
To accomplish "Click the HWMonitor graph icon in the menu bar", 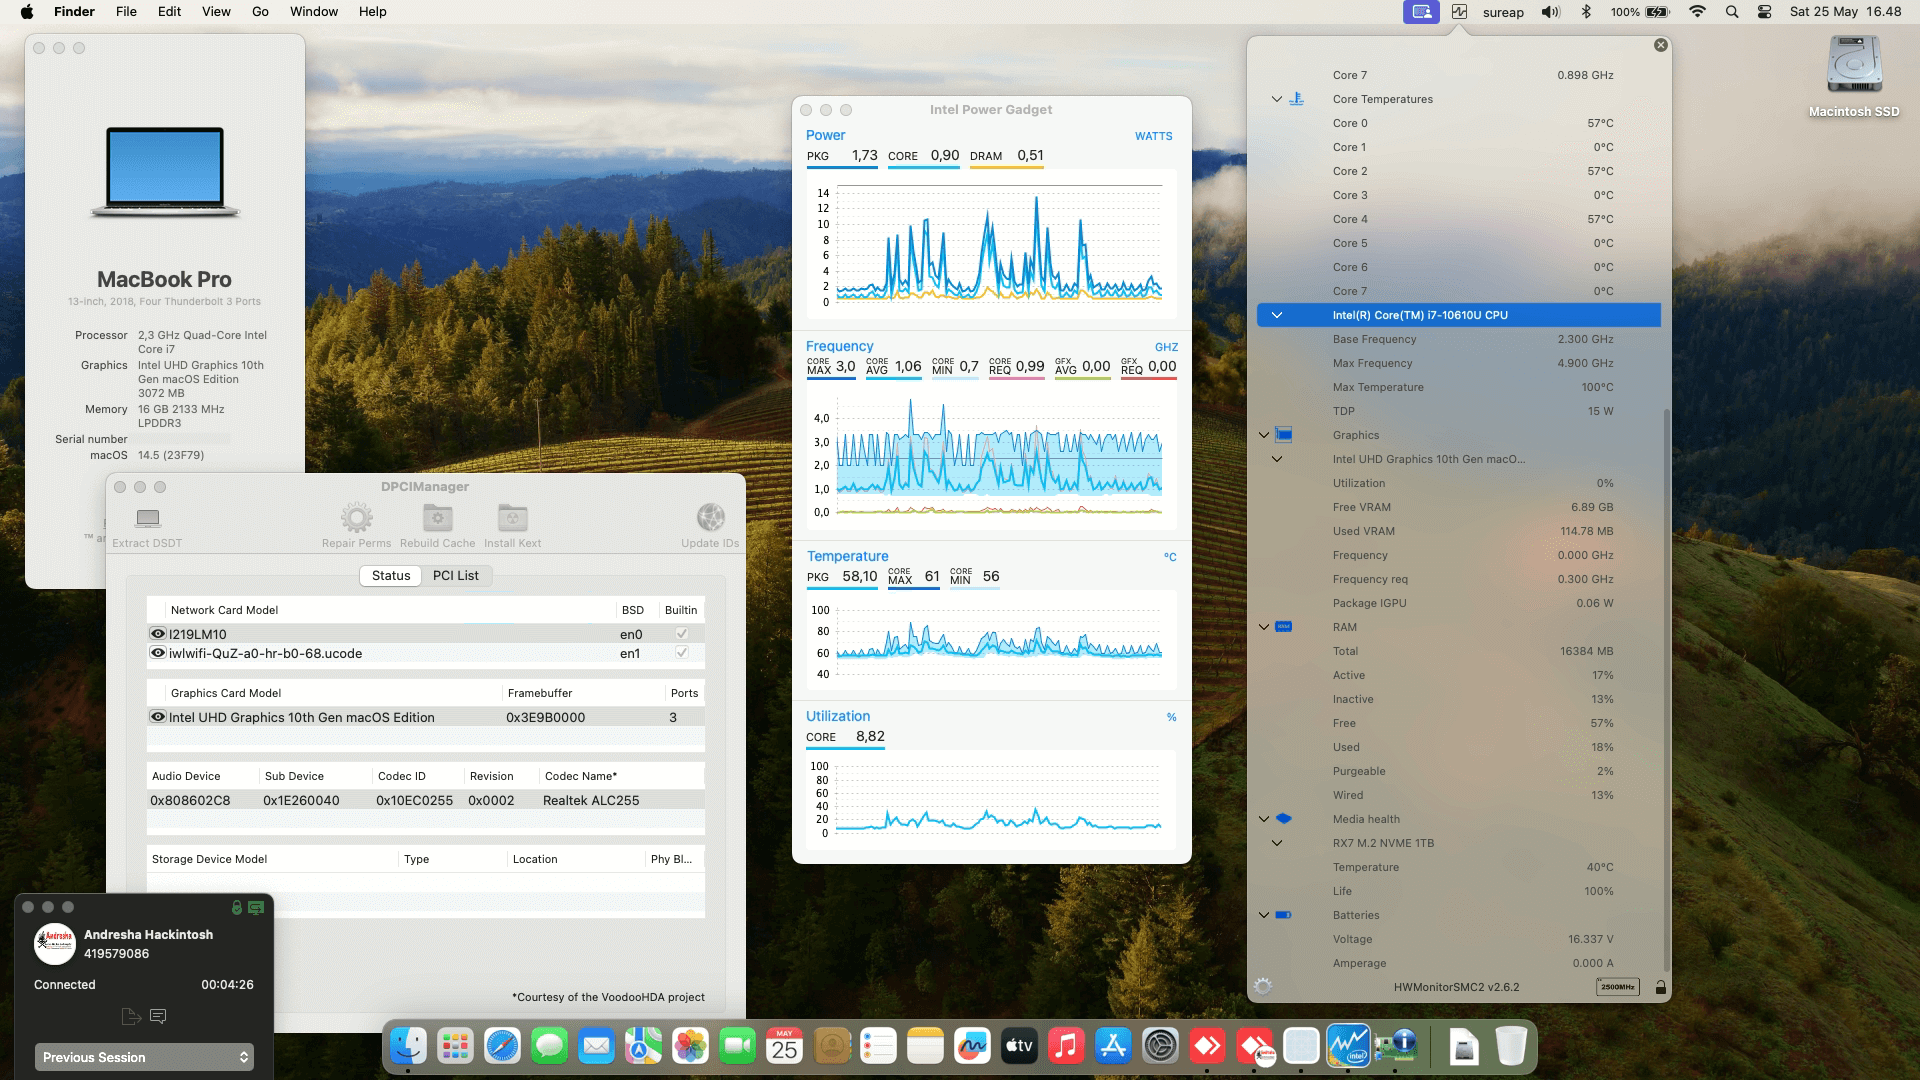I will pyautogui.click(x=1459, y=12).
